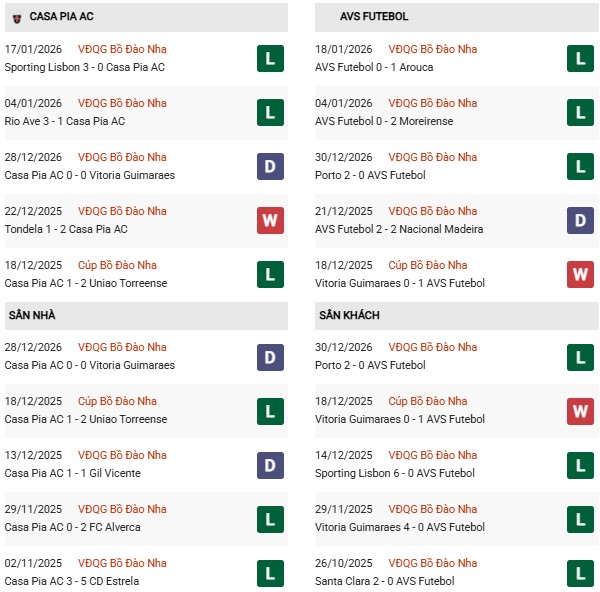Screen dimensions: 600x592
Task: Click the W badge beside the 18/12/2025 AVS cup win in the top list
Action: 581,275
